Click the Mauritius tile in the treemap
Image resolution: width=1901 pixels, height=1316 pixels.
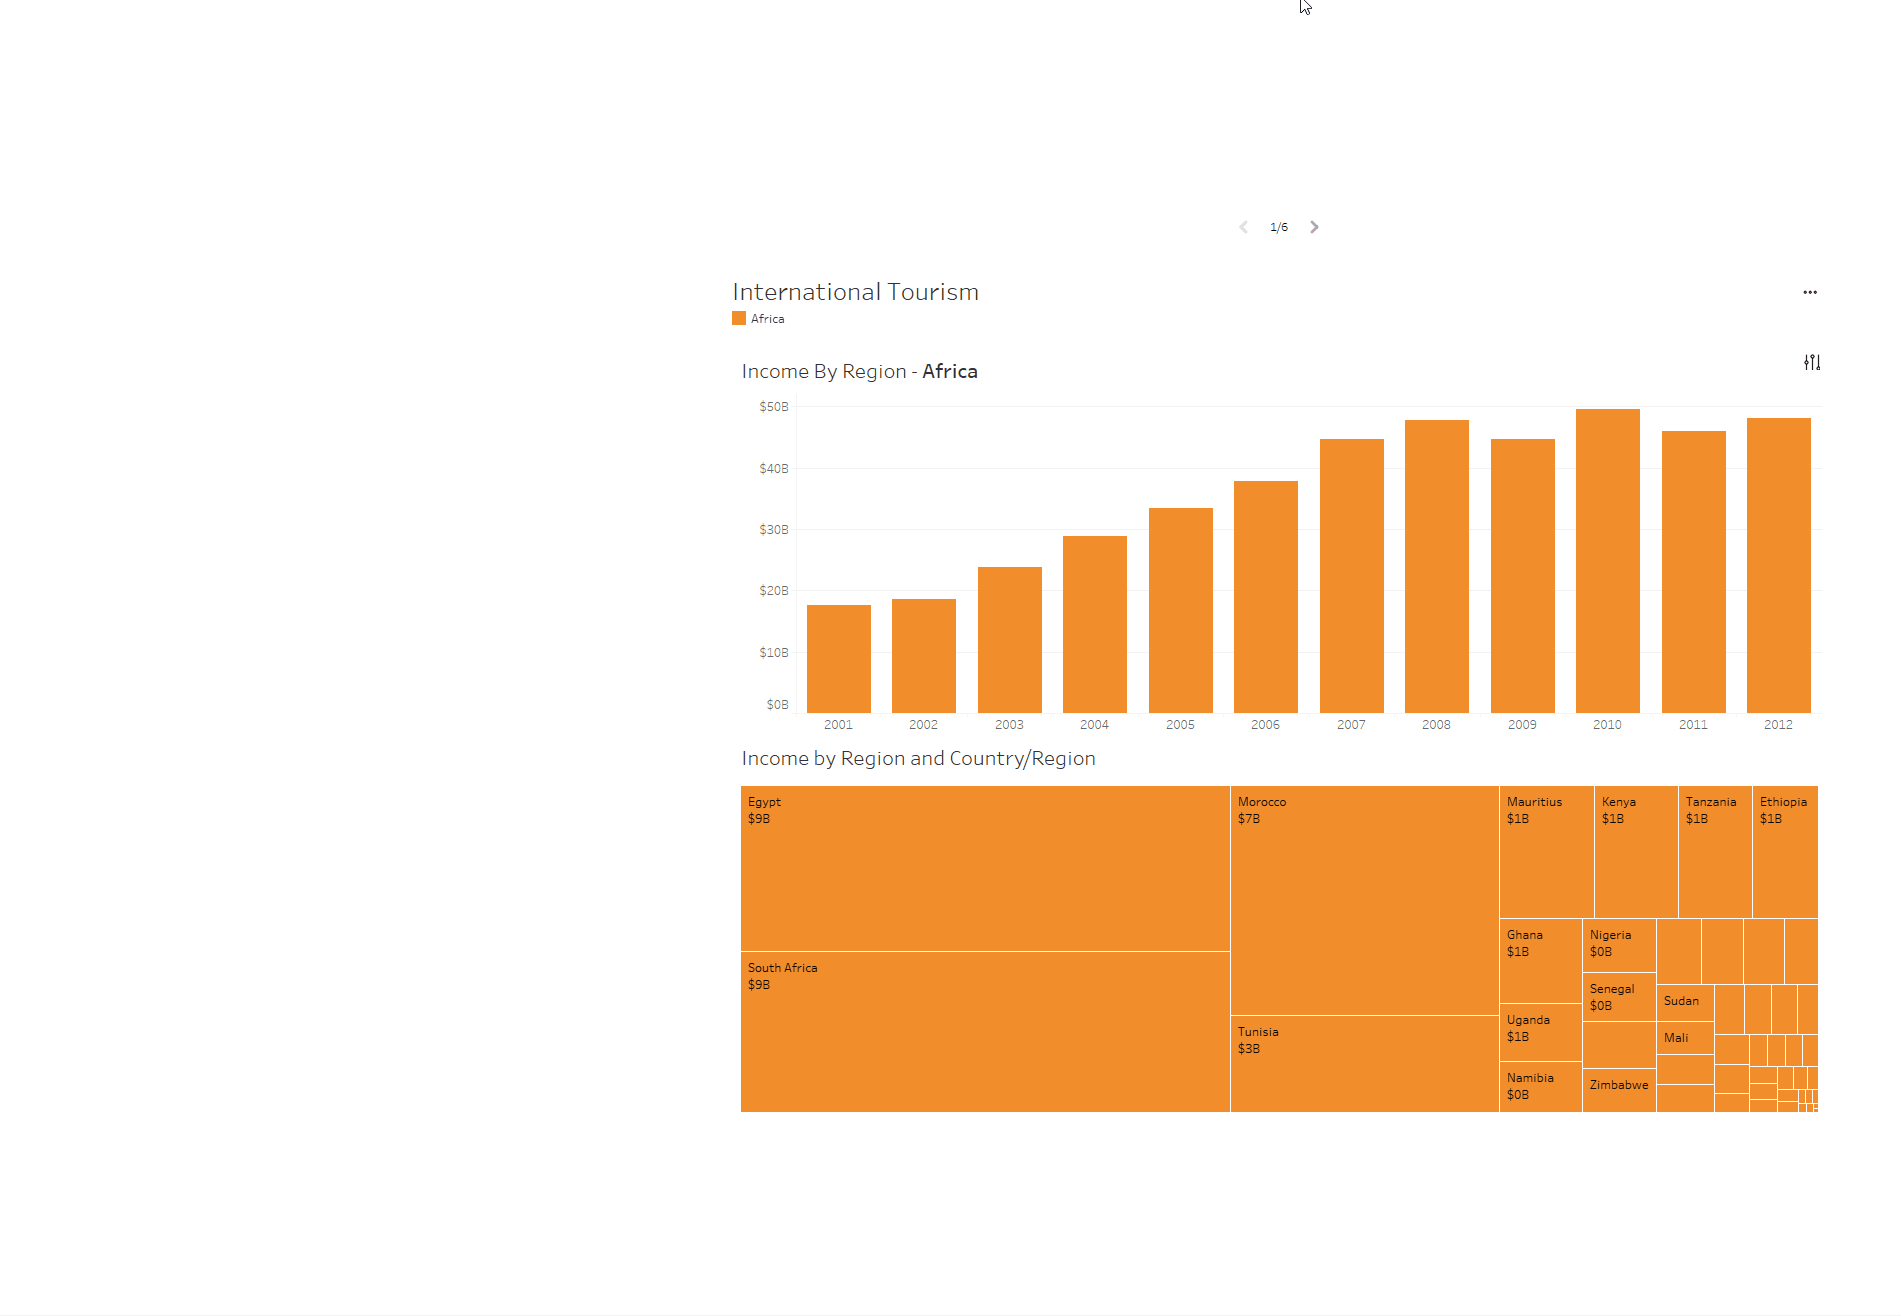pyautogui.click(x=1545, y=850)
